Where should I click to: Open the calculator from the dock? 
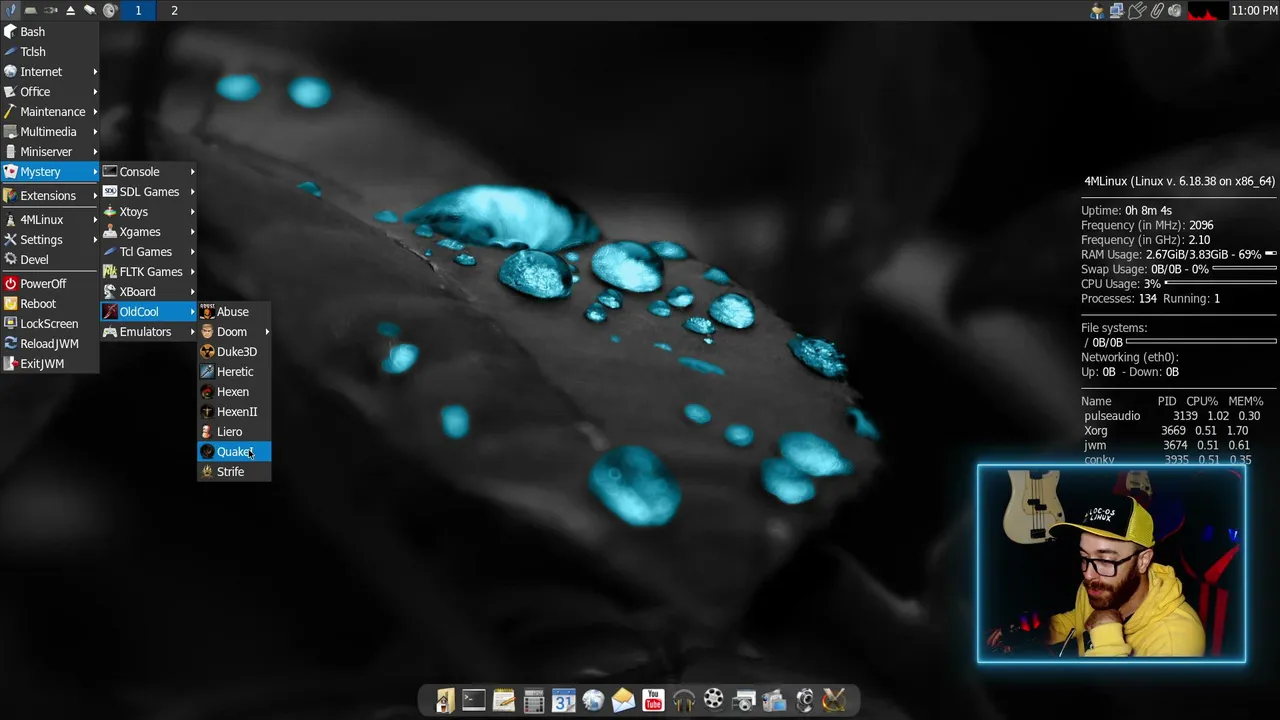coord(534,701)
